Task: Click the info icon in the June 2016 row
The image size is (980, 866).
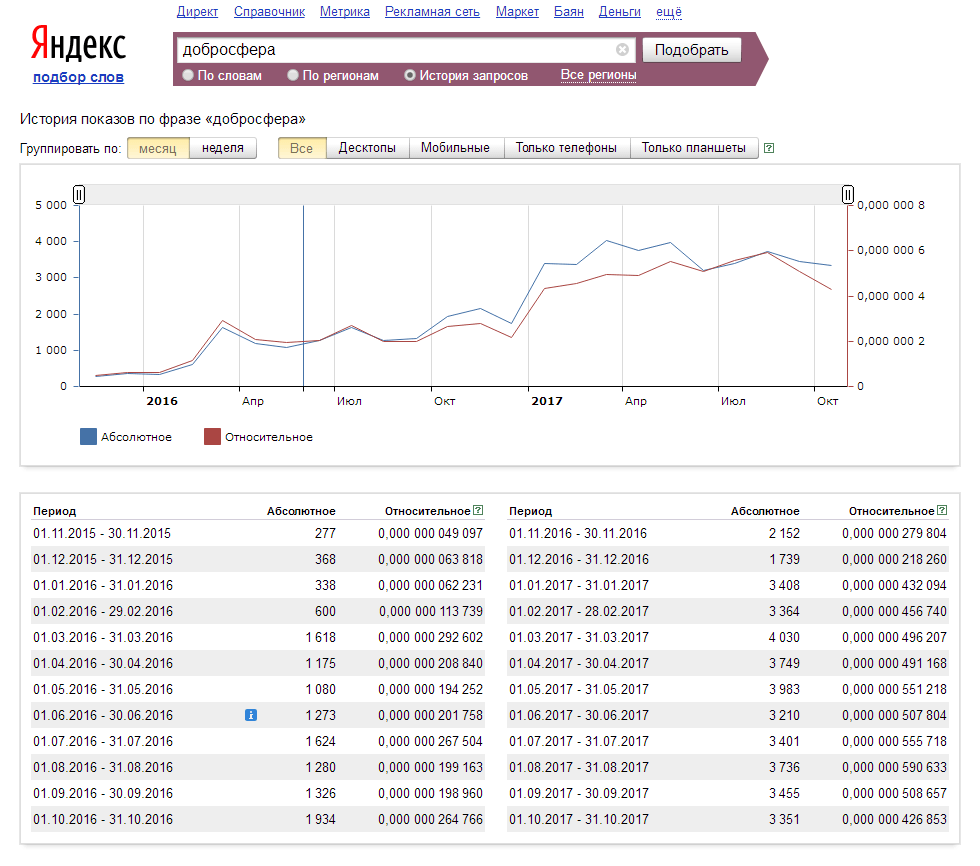Action: tap(251, 715)
